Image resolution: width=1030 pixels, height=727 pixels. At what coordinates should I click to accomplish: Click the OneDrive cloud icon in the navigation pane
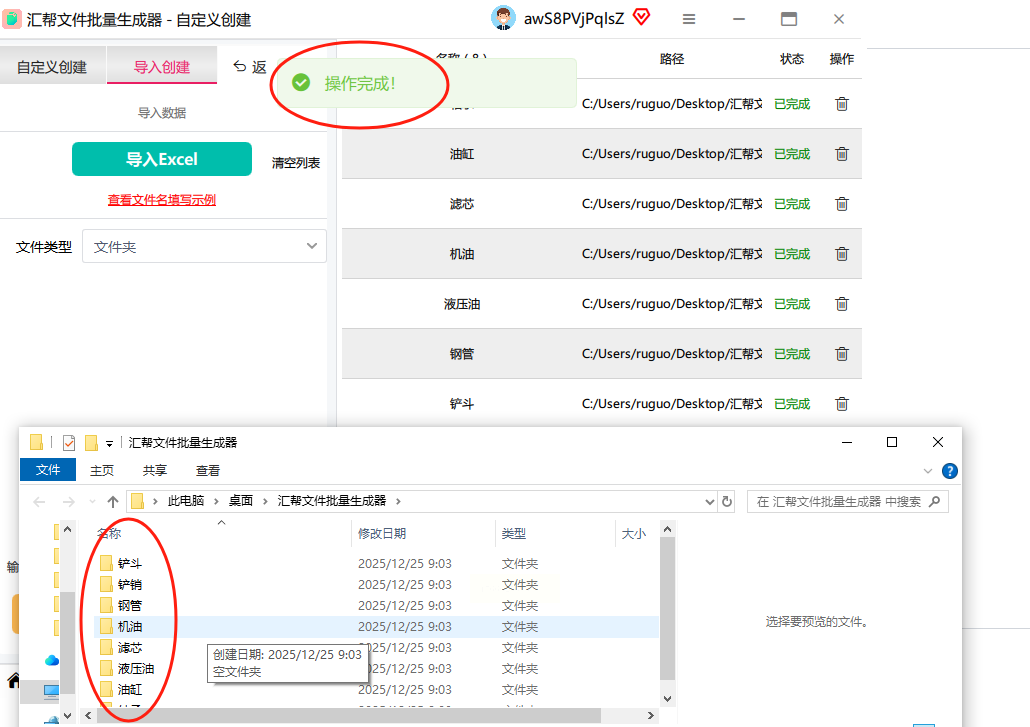(52, 661)
